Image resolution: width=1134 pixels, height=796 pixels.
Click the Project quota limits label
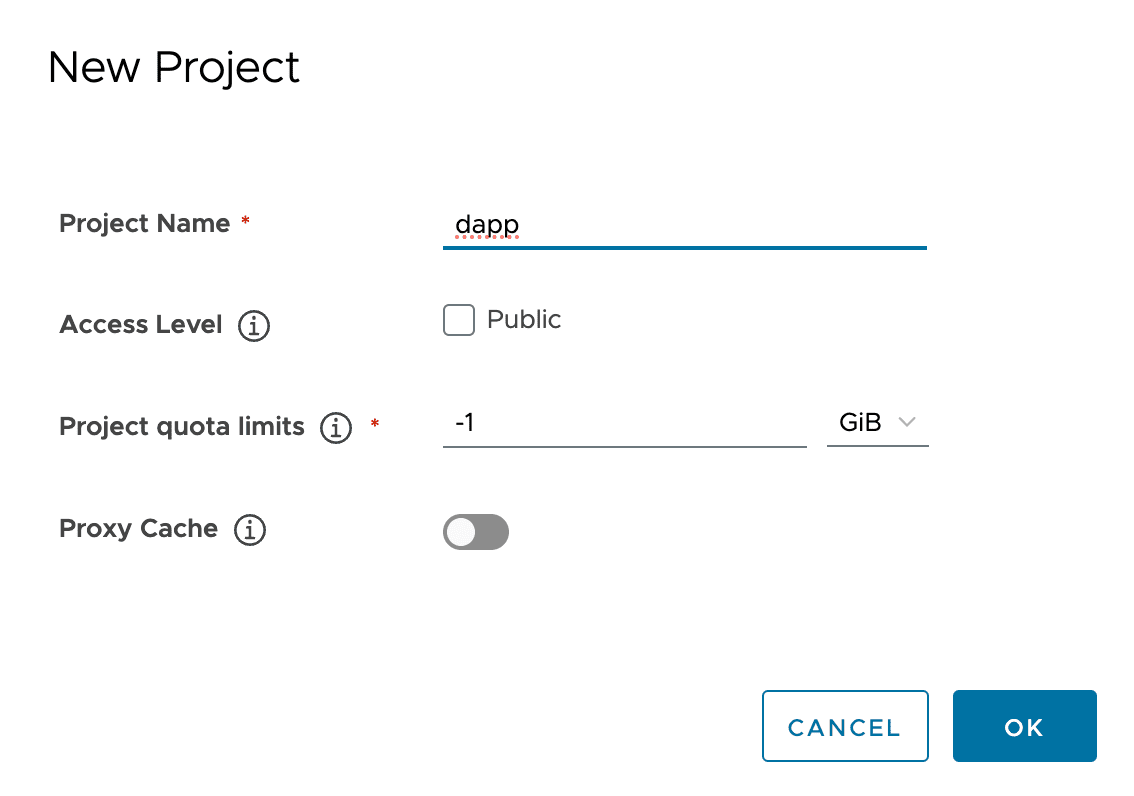click(x=182, y=427)
